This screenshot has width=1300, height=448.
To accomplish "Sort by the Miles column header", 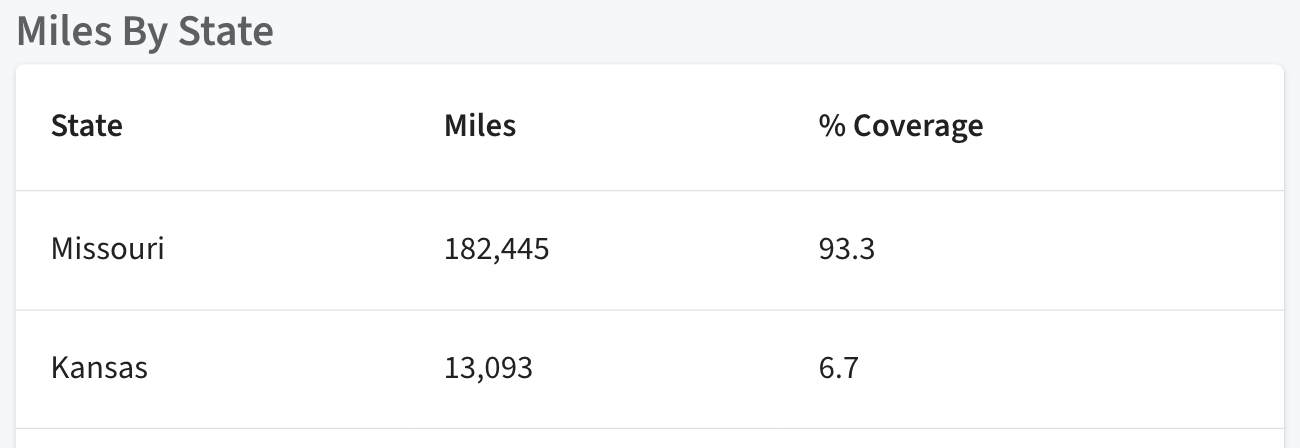I will click(x=480, y=126).
